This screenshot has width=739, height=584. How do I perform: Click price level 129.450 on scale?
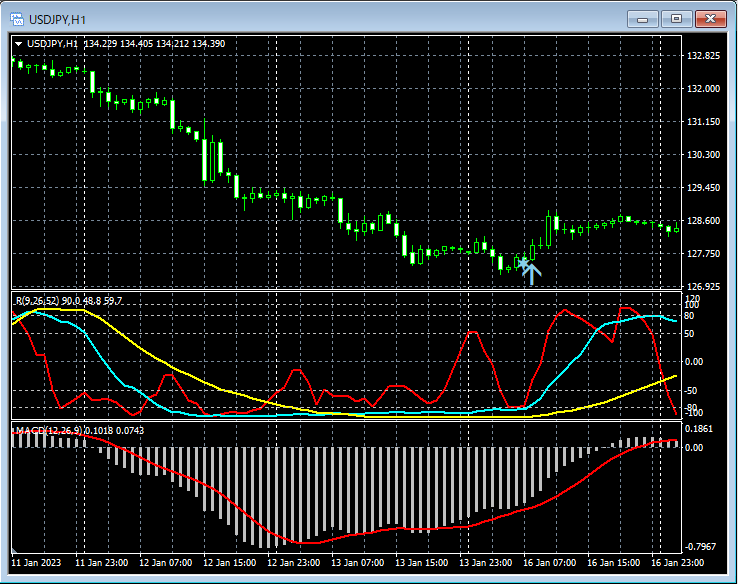704,188
